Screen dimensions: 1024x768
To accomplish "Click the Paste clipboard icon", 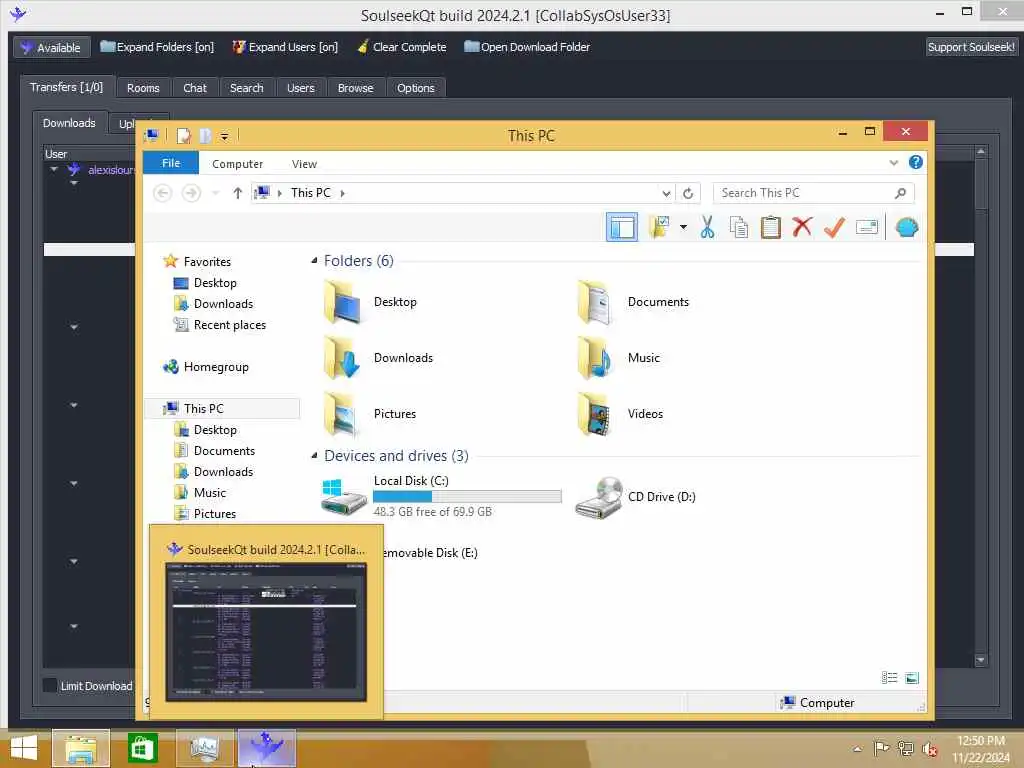I will click(x=771, y=227).
